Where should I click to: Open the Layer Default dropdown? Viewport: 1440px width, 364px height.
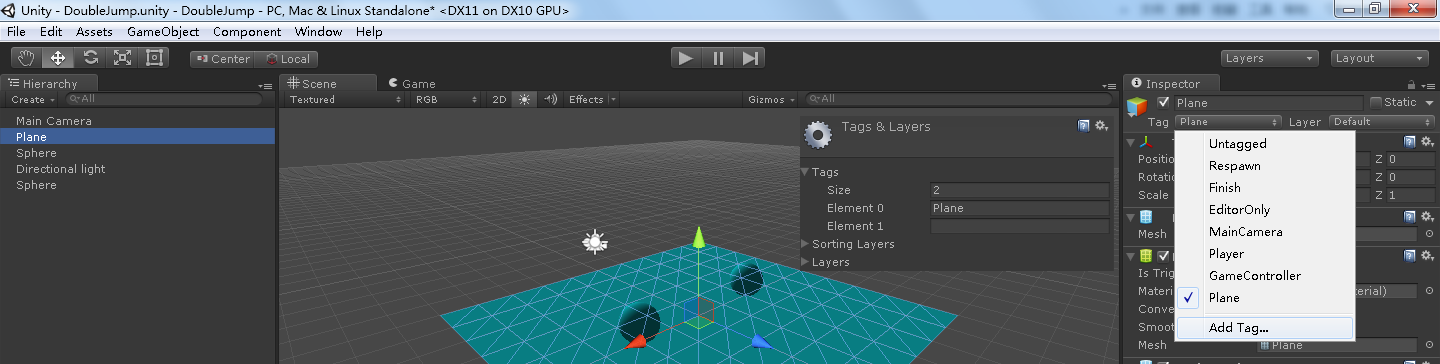(x=1382, y=122)
